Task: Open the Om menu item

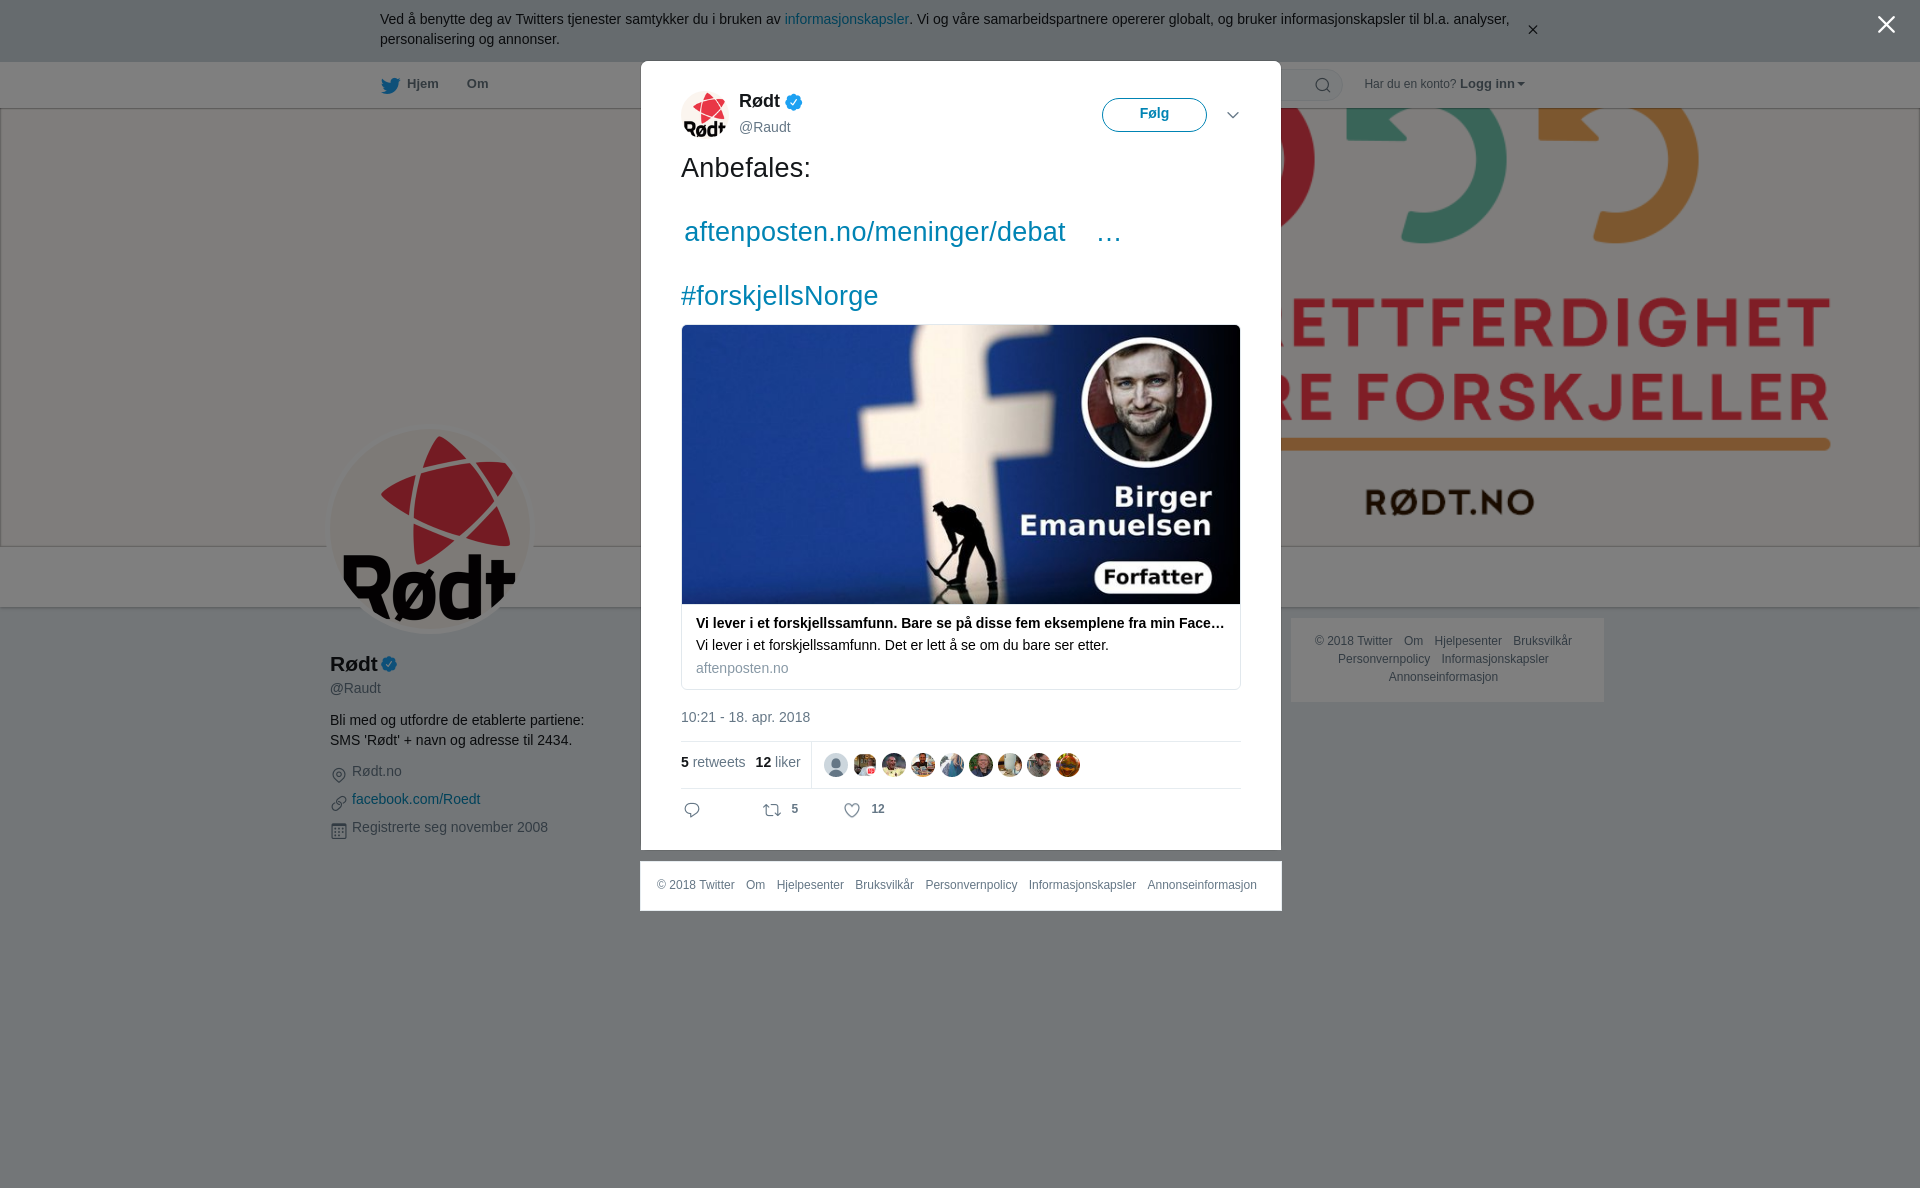Action: tap(477, 84)
